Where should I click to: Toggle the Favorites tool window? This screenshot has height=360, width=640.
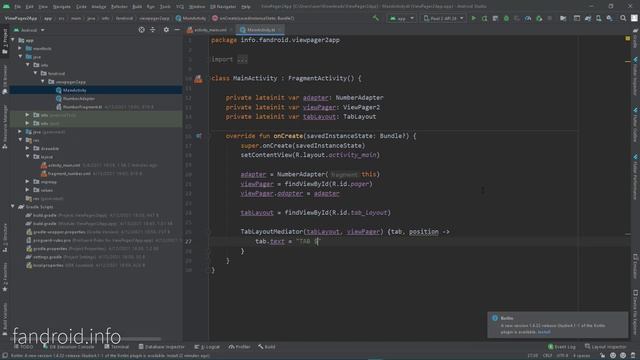click(5, 277)
